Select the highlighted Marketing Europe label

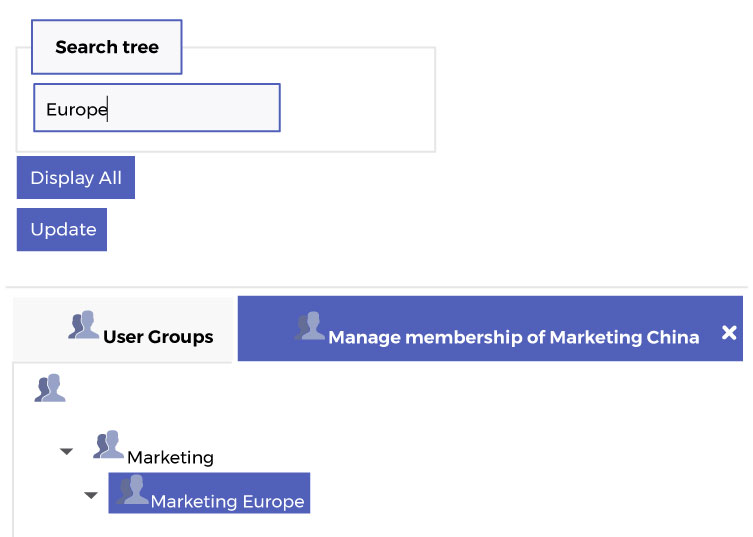tap(228, 501)
